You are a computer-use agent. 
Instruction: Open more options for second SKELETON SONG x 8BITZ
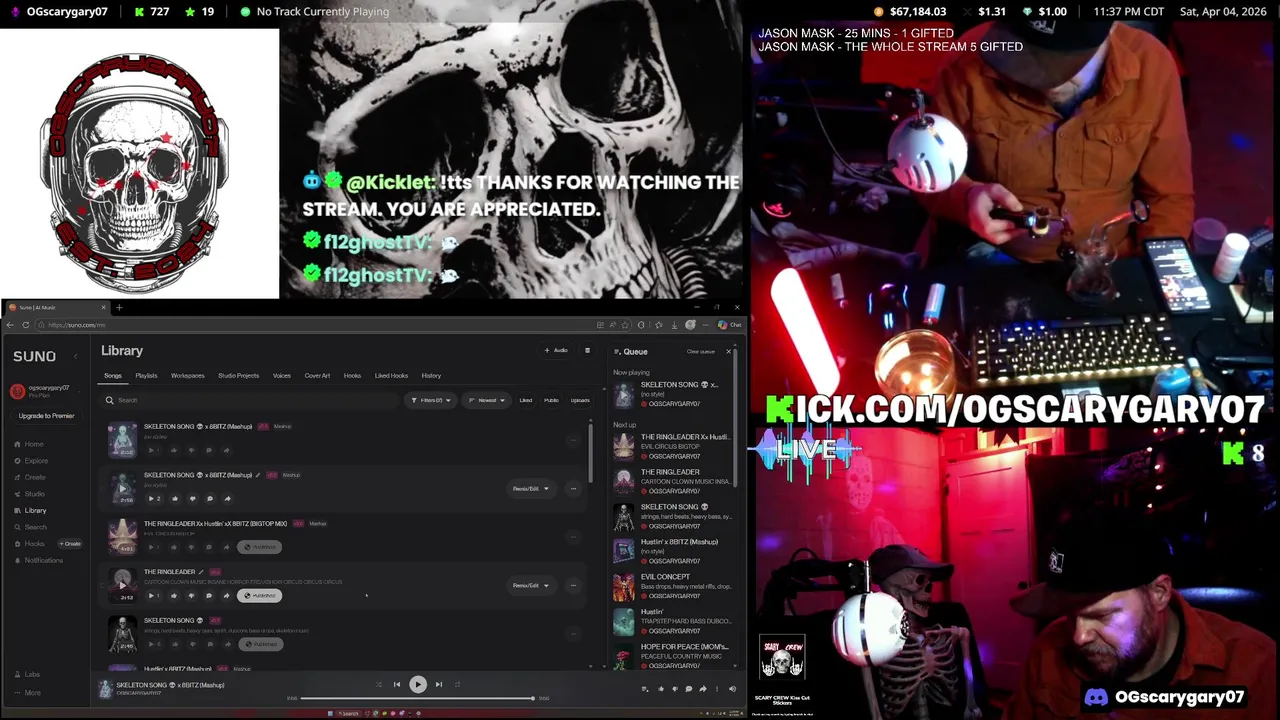(573, 489)
